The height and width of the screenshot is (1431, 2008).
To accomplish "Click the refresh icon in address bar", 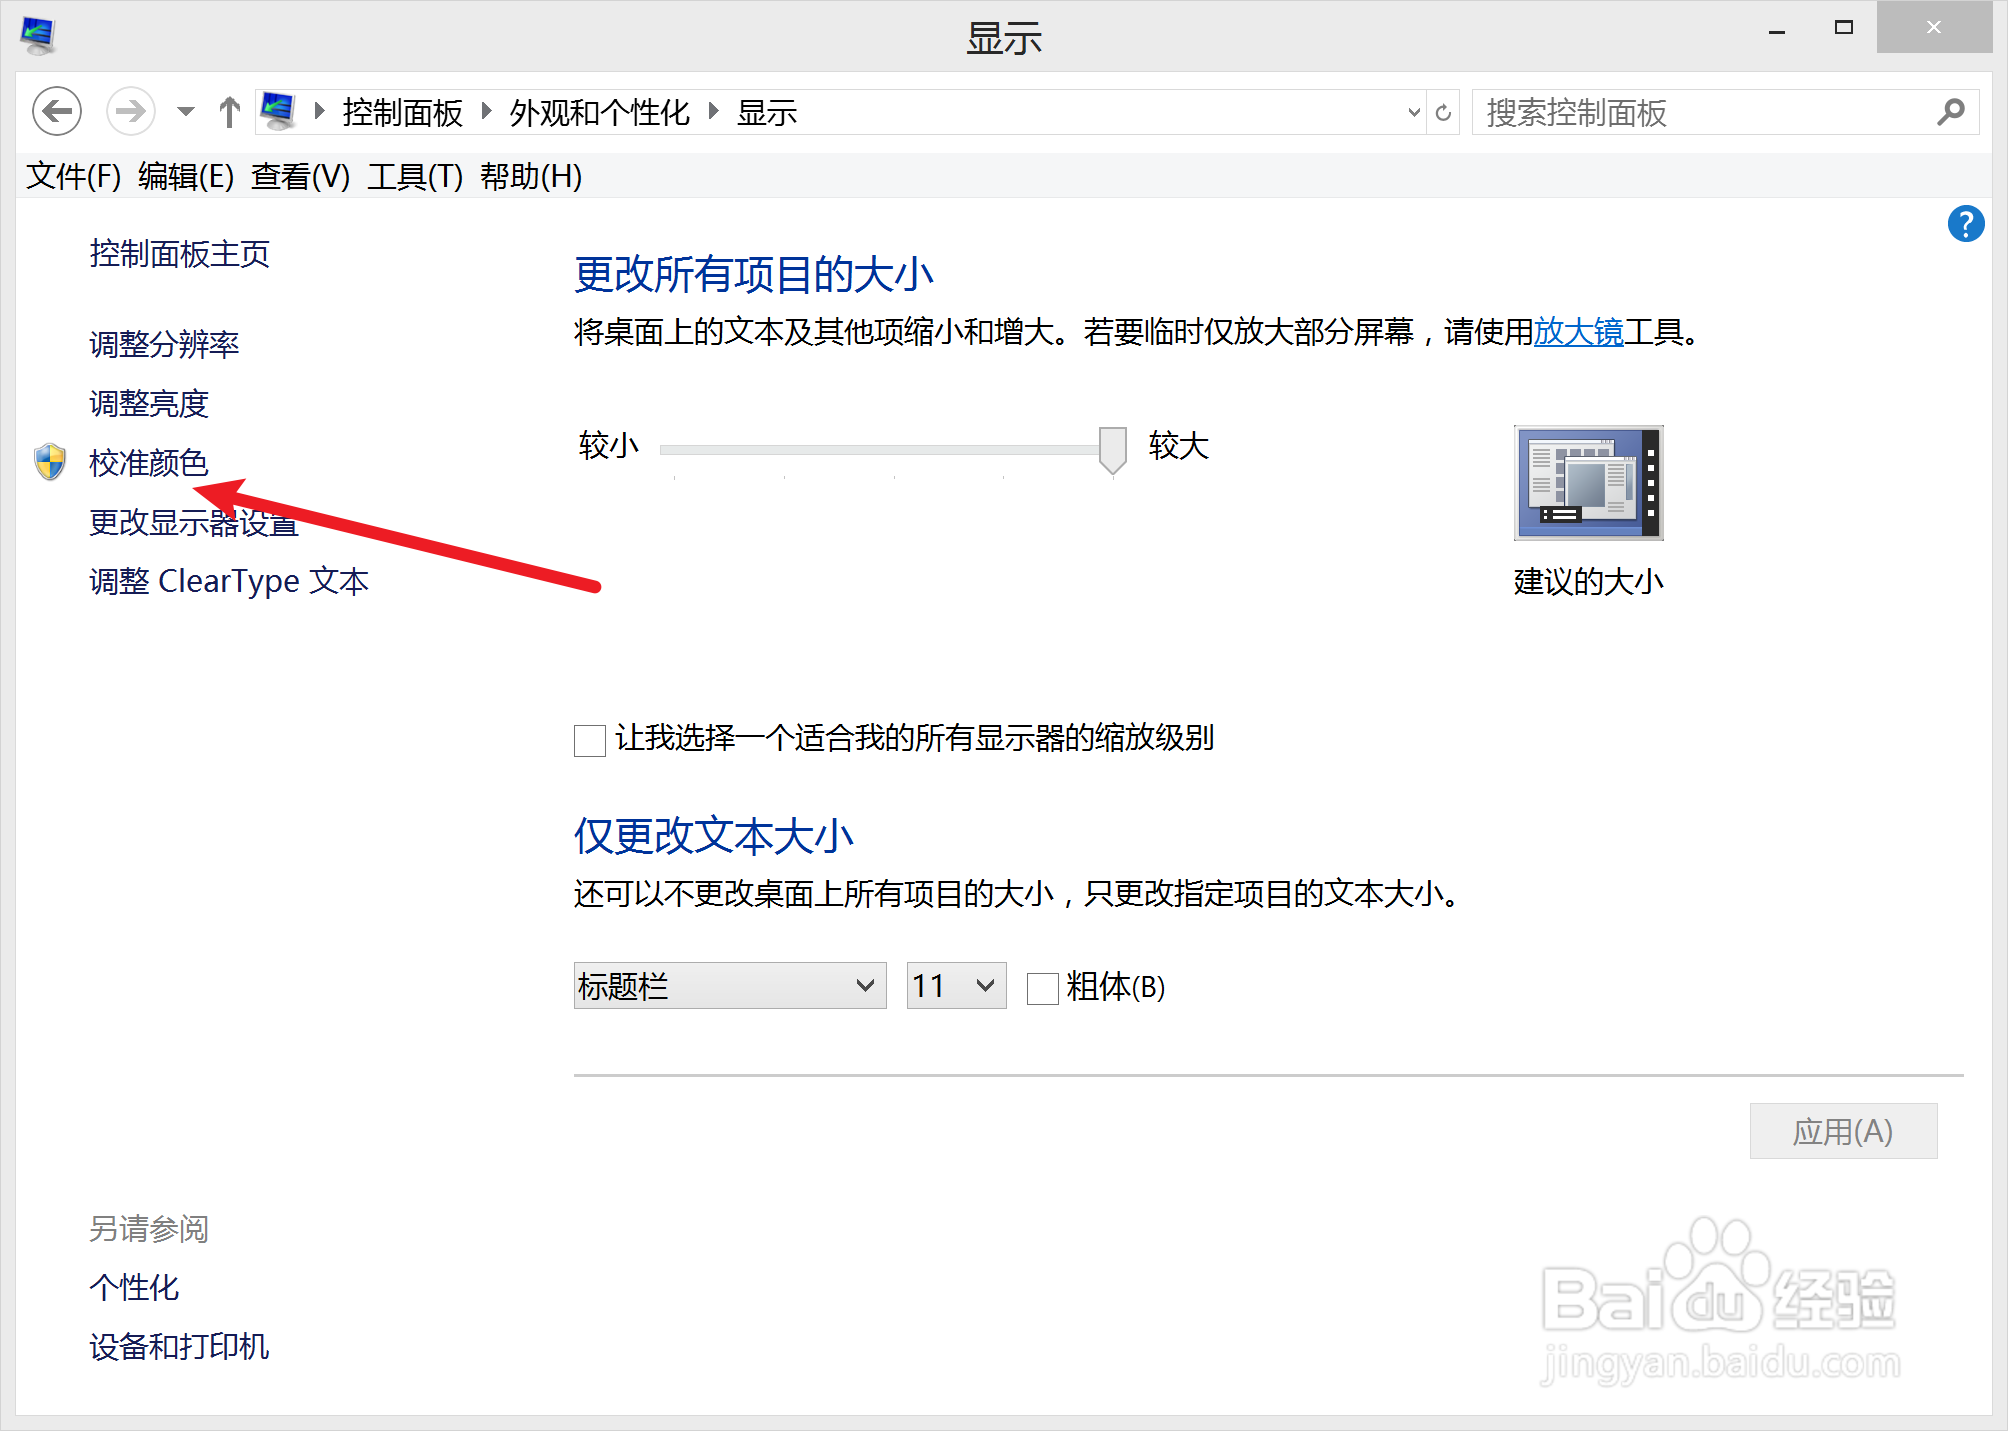I will pos(1443,112).
